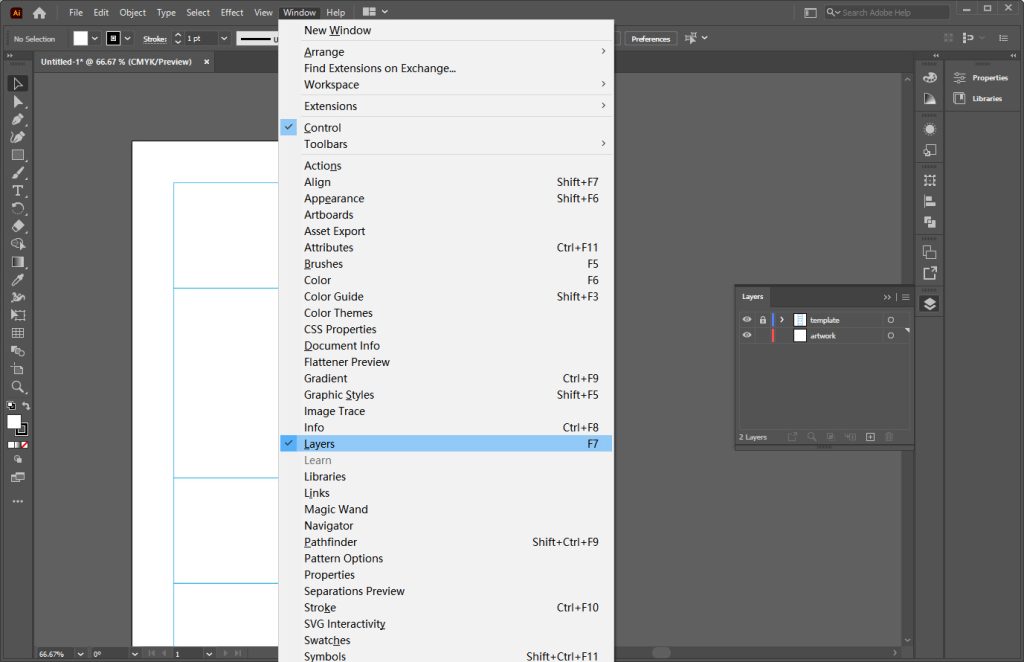
Task: Open the Layers panel flyout menu
Action: [x=906, y=297]
